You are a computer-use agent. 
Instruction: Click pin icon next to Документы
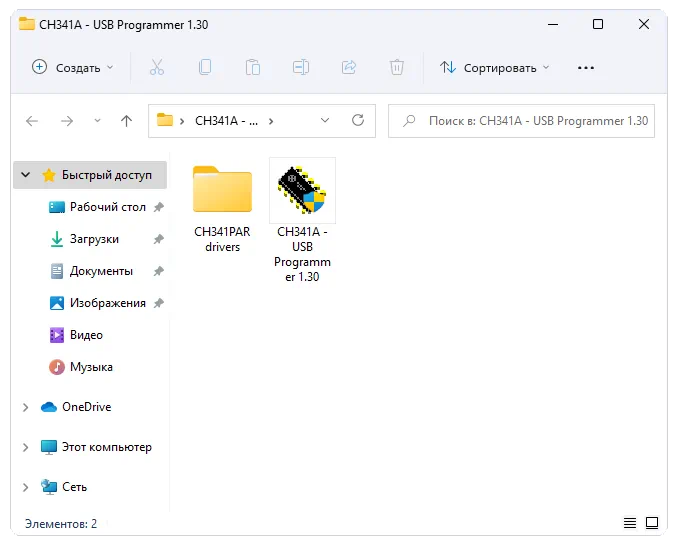tap(159, 271)
